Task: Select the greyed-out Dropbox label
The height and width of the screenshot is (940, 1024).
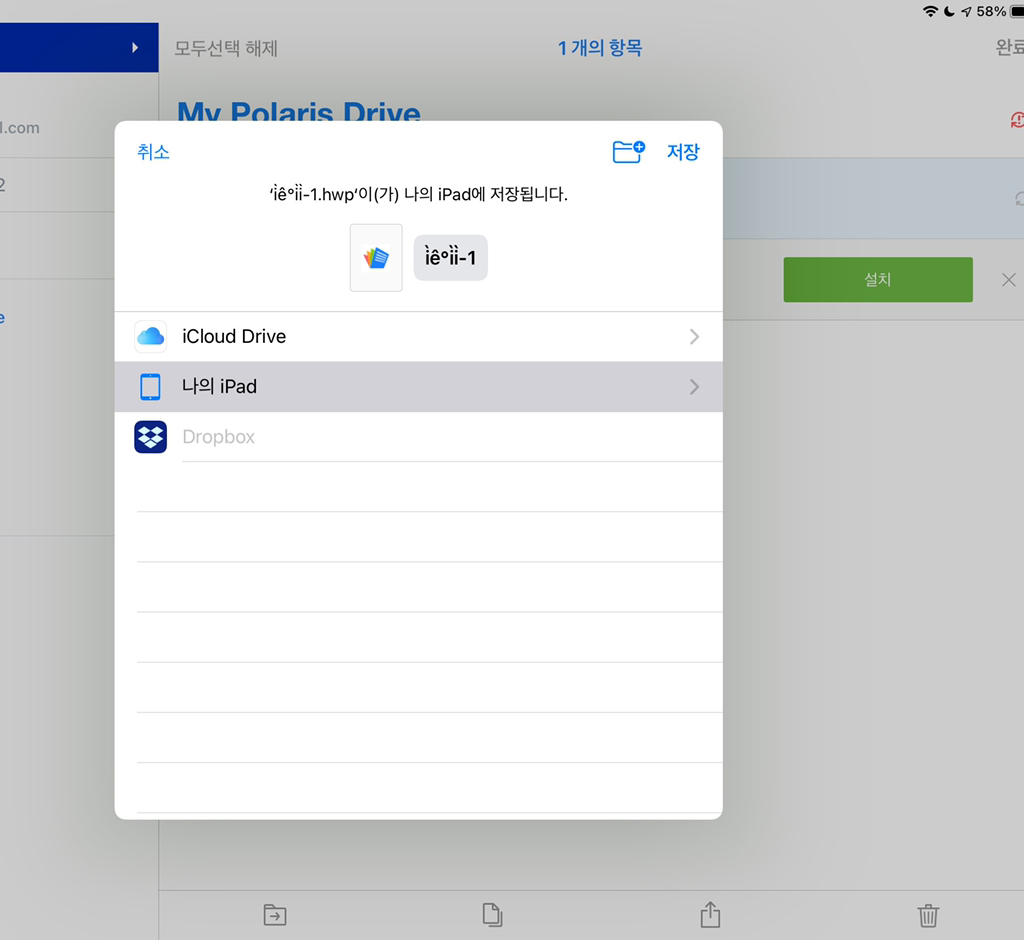Action: click(x=219, y=437)
